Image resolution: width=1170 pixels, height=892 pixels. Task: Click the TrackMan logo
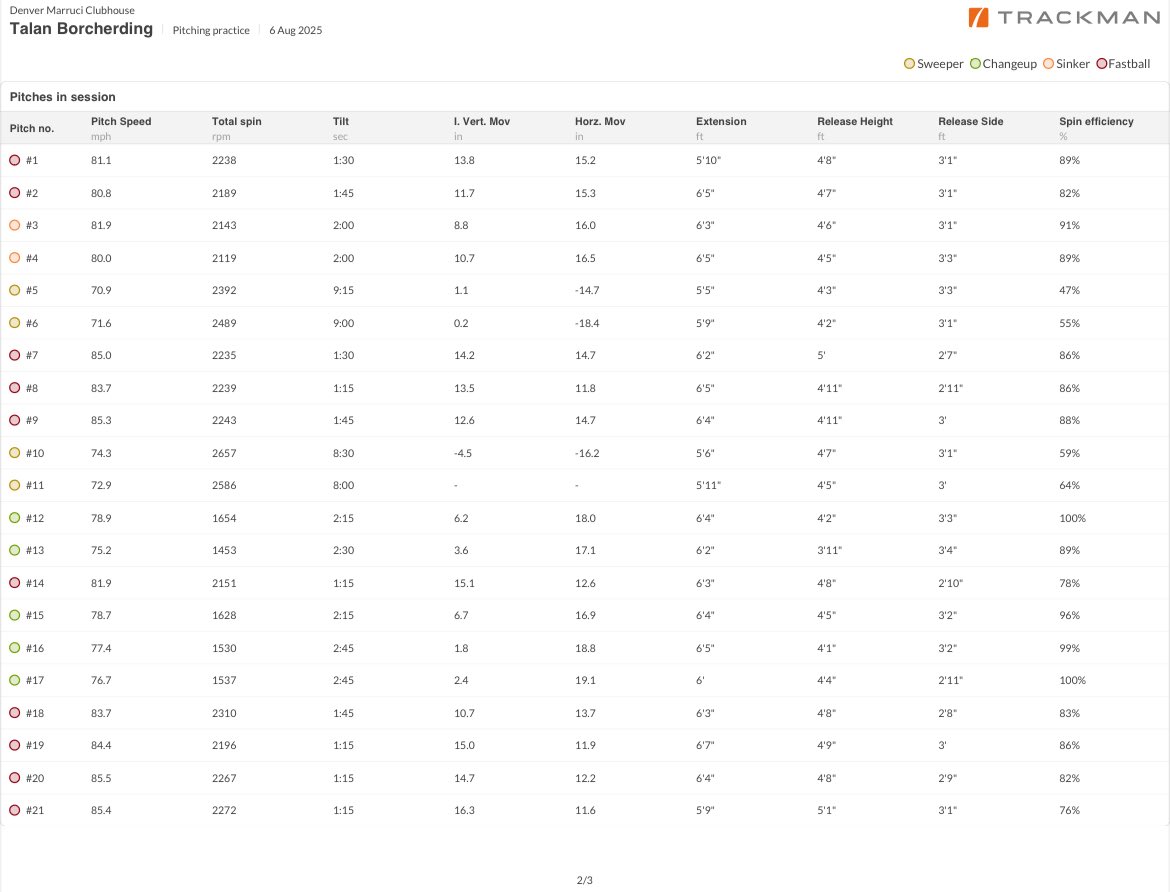[1064, 17]
